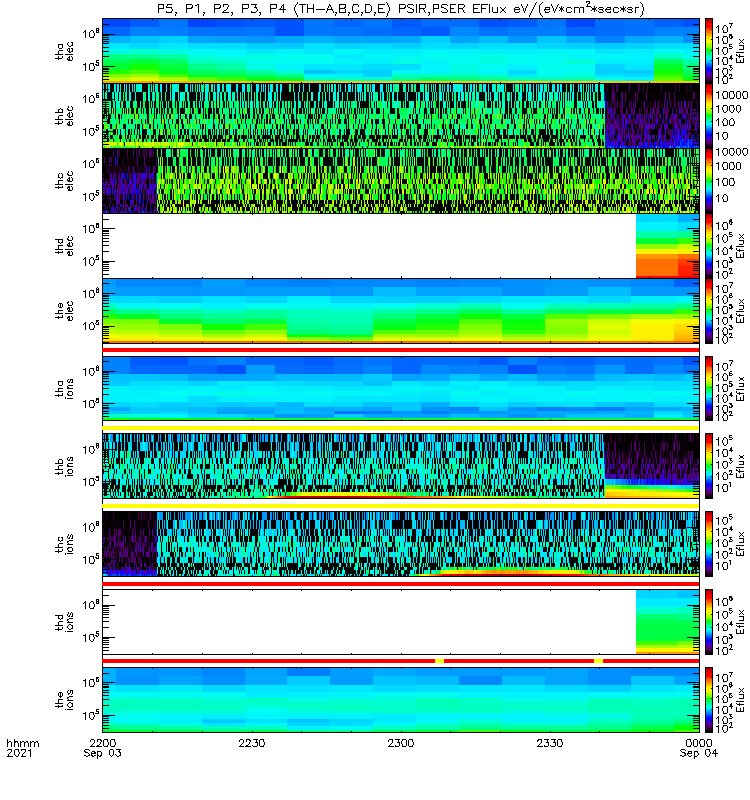Select the 'thd ions' y-axis label
The width and height of the screenshot is (750, 800).
(x=64, y=622)
